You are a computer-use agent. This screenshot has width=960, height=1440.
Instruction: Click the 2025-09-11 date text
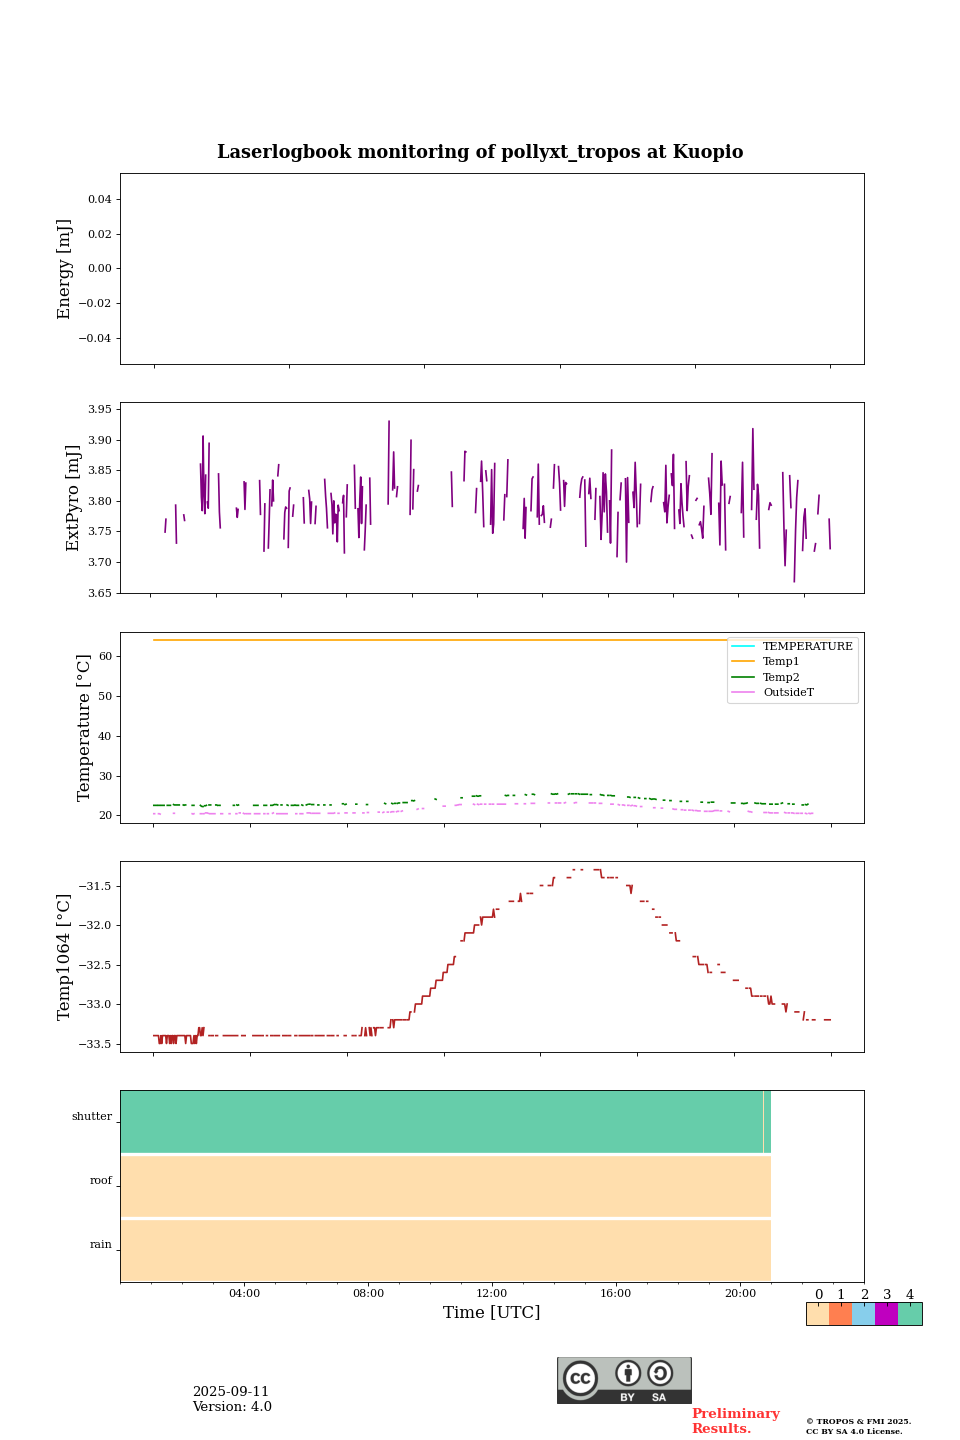(231, 1392)
